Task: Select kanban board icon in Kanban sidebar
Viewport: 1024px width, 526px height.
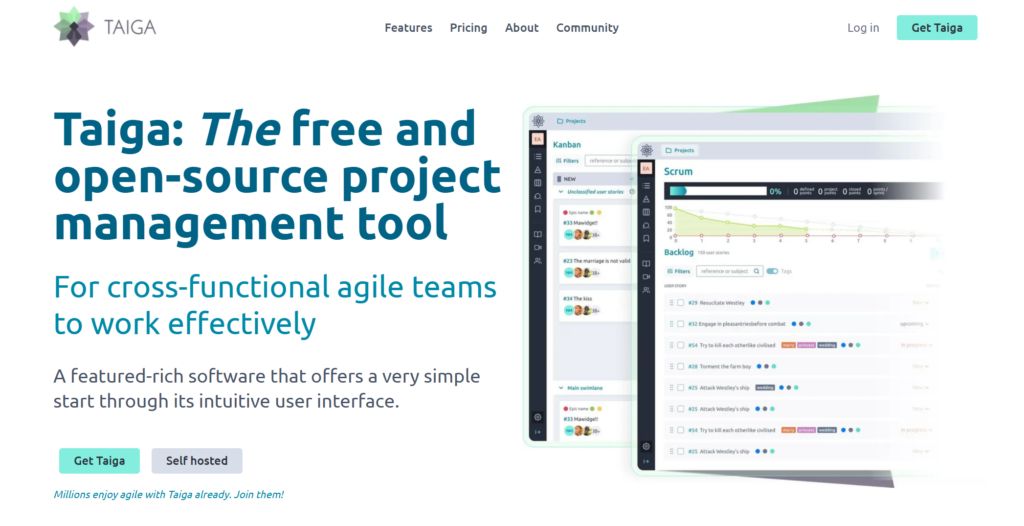Action: coord(537,183)
